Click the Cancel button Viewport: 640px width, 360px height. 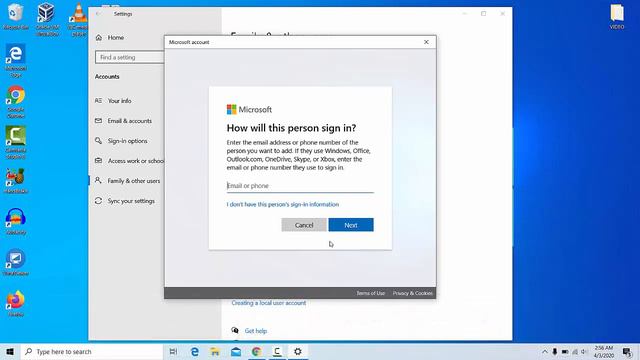304,225
